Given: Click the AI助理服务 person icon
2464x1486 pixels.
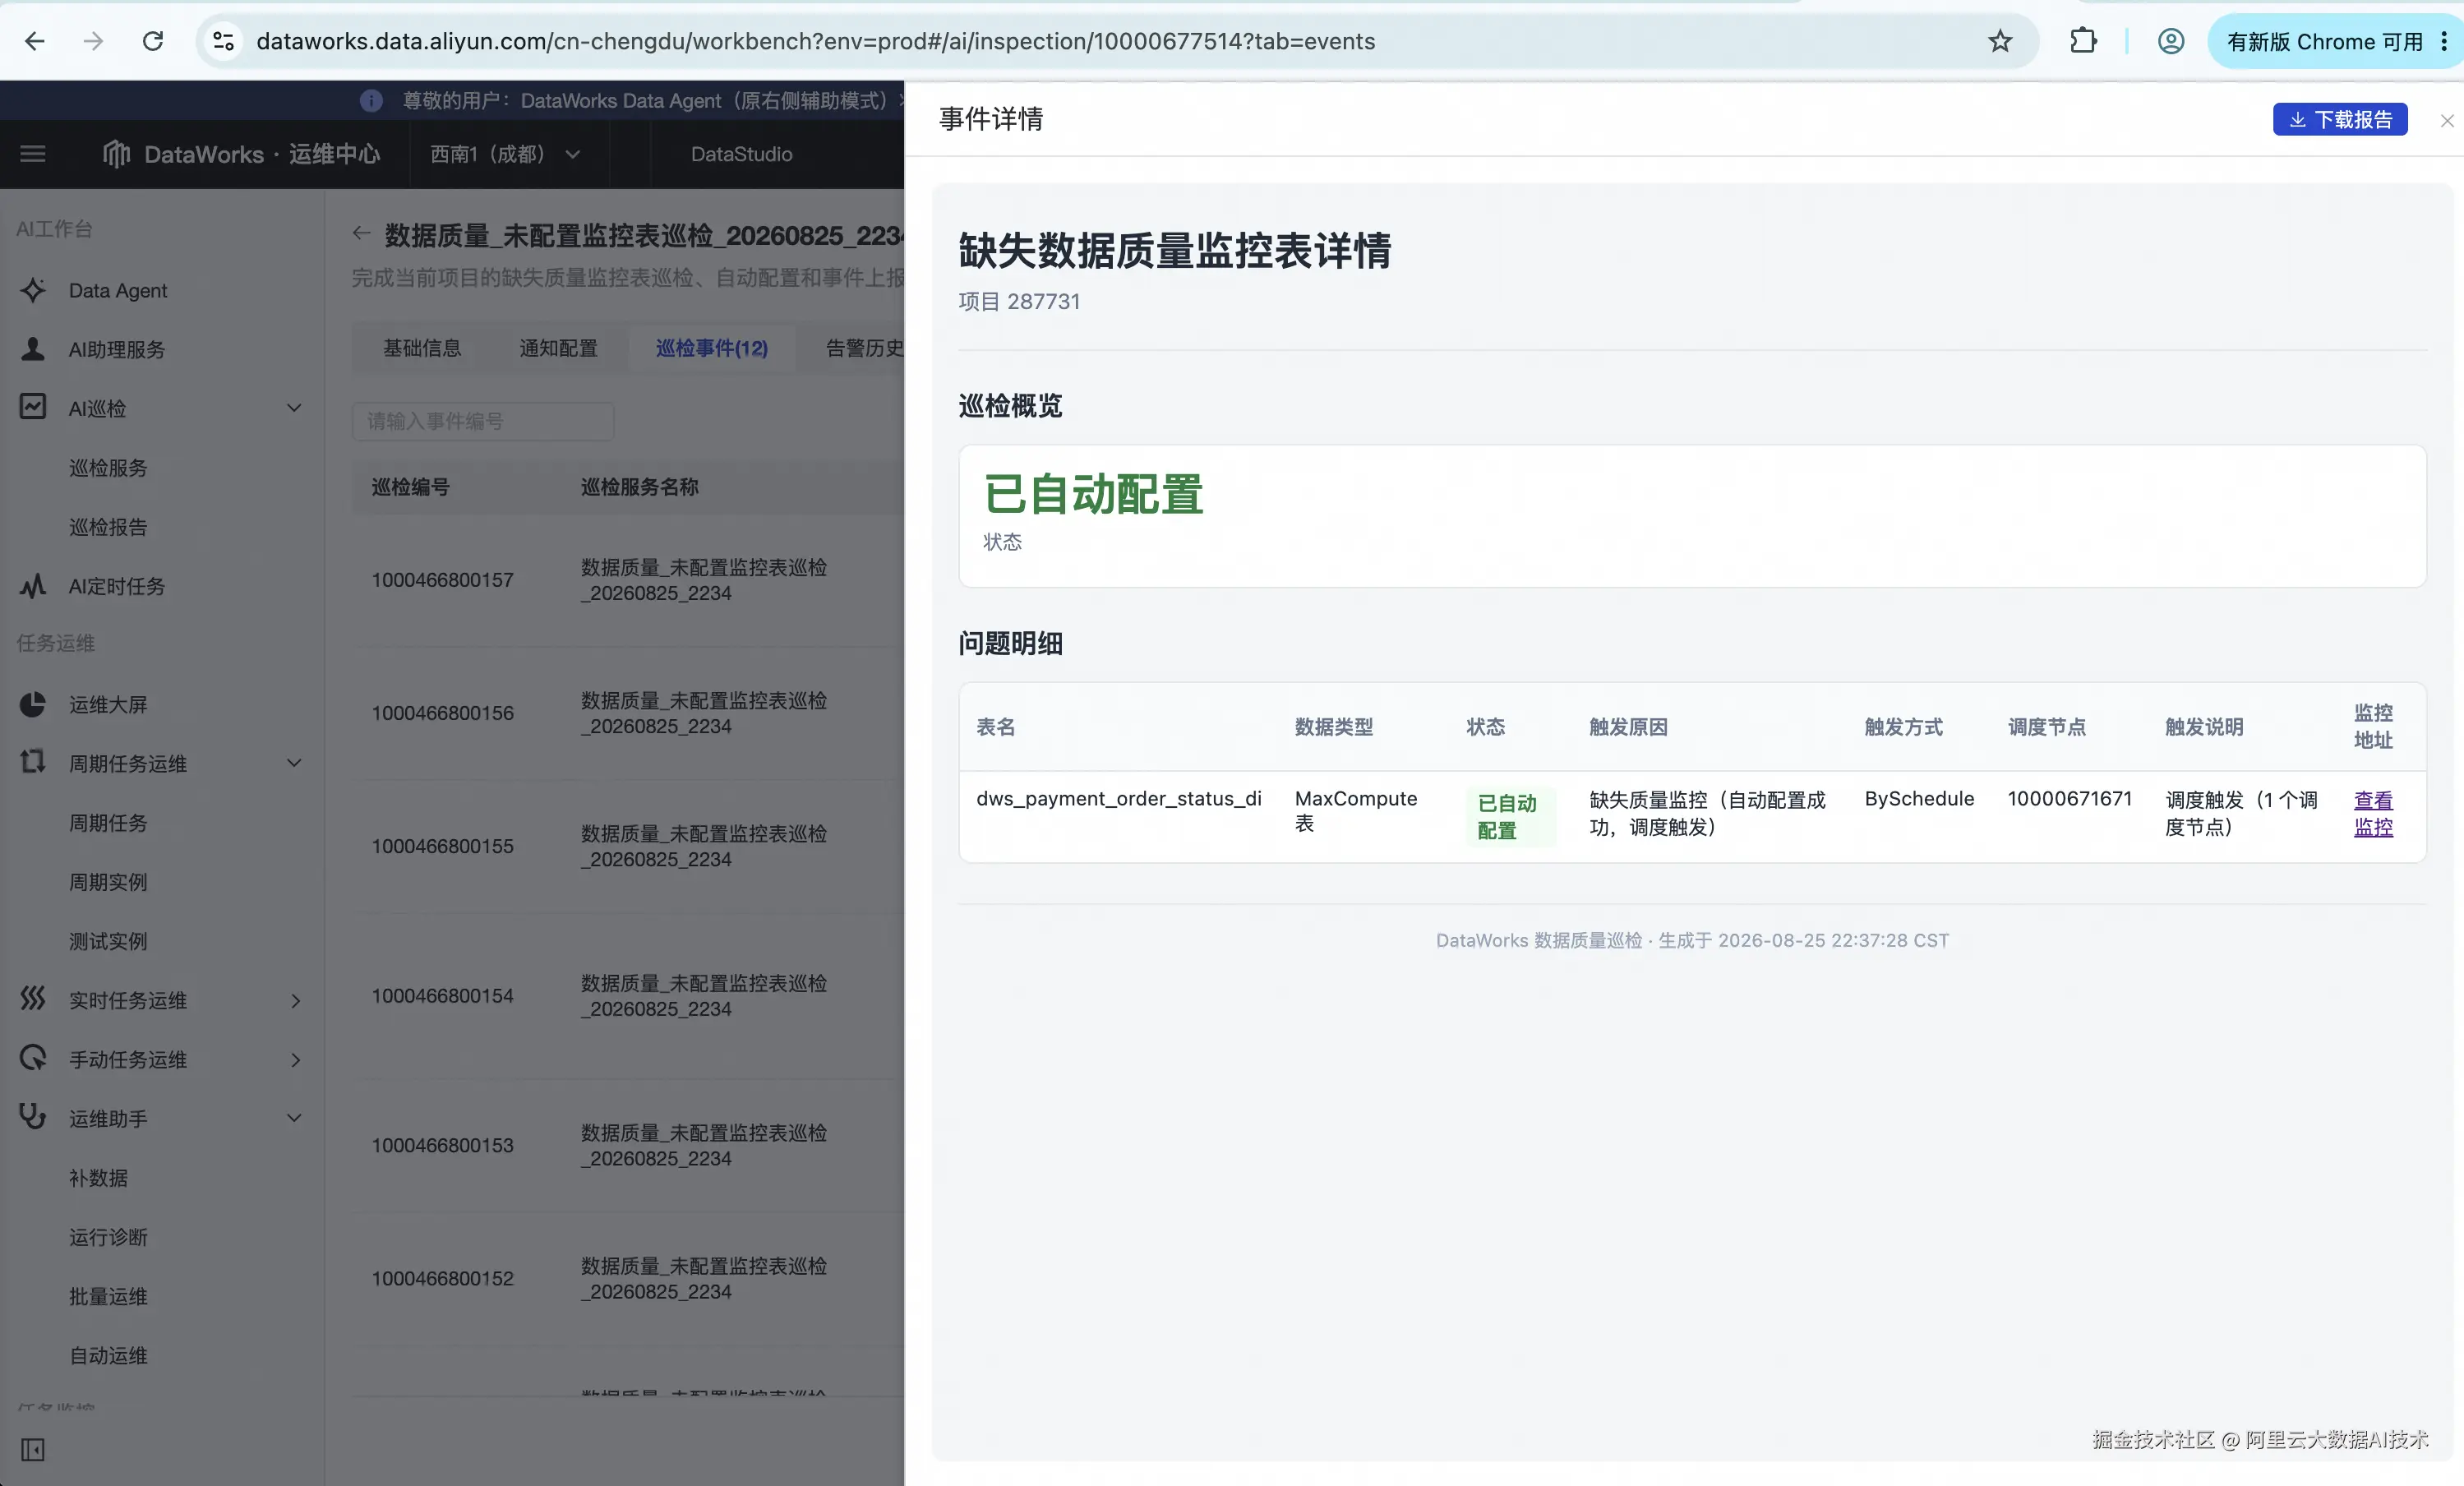Looking at the screenshot, I should 33,349.
